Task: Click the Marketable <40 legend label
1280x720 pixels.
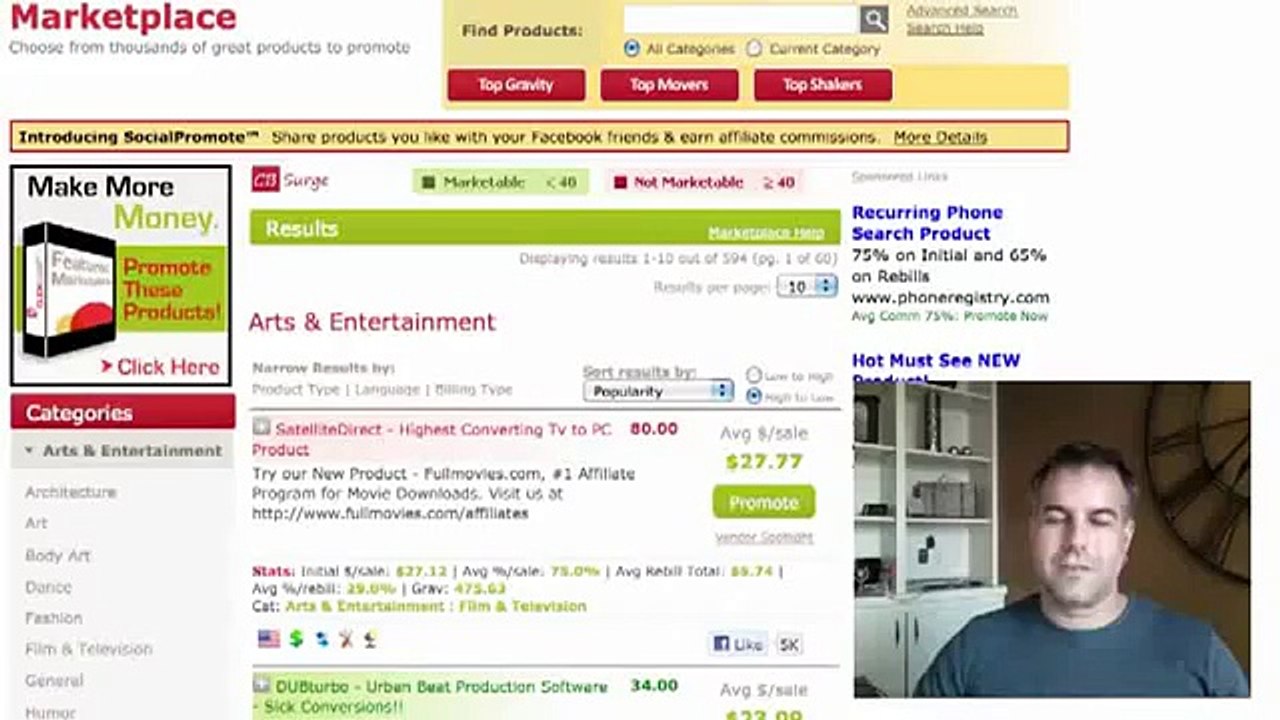Action: (500, 182)
